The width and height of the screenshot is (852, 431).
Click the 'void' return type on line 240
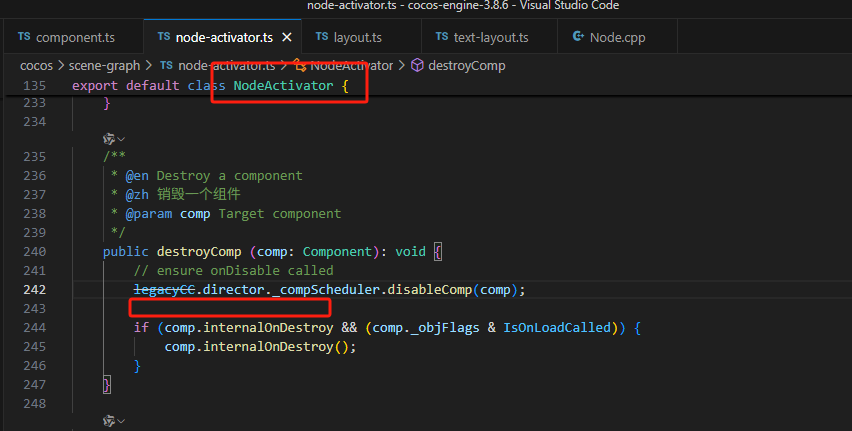coord(410,252)
